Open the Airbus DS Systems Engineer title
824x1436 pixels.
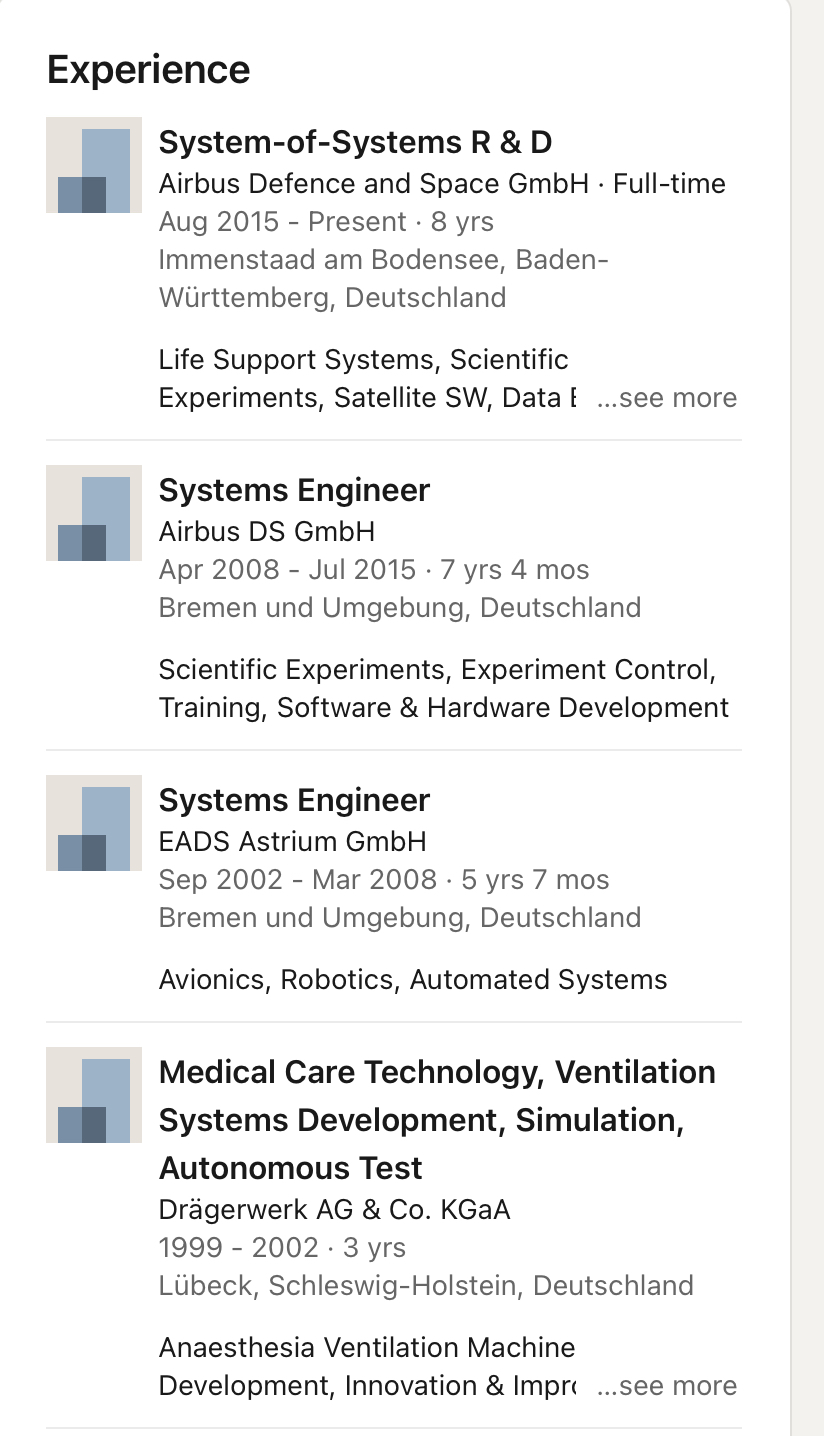[294, 491]
